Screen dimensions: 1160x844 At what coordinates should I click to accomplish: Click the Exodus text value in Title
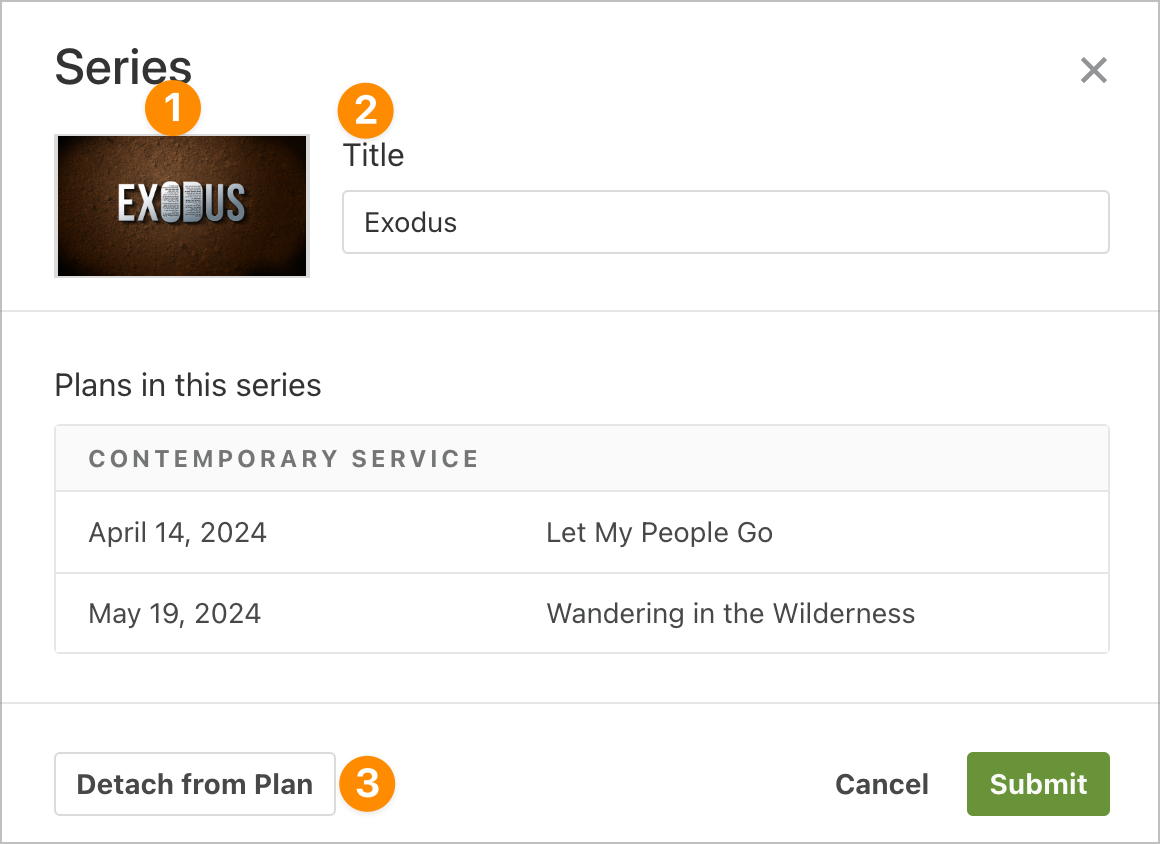click(x=411, y=223)
